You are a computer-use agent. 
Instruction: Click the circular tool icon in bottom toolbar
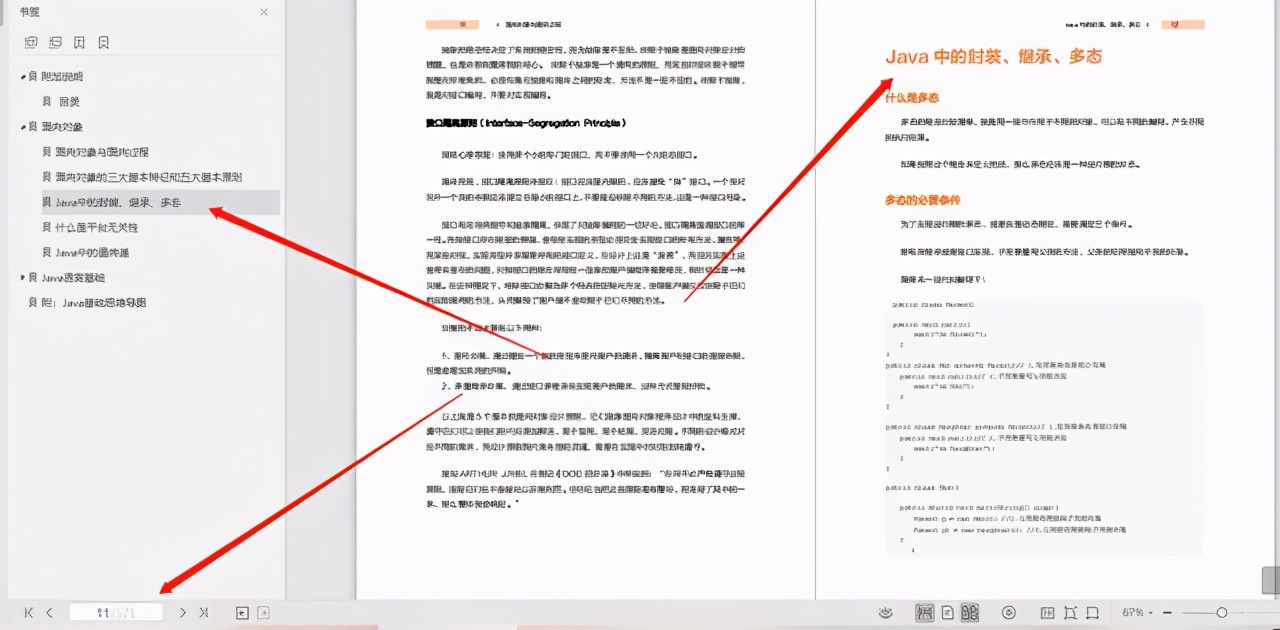pos(1011,612)
